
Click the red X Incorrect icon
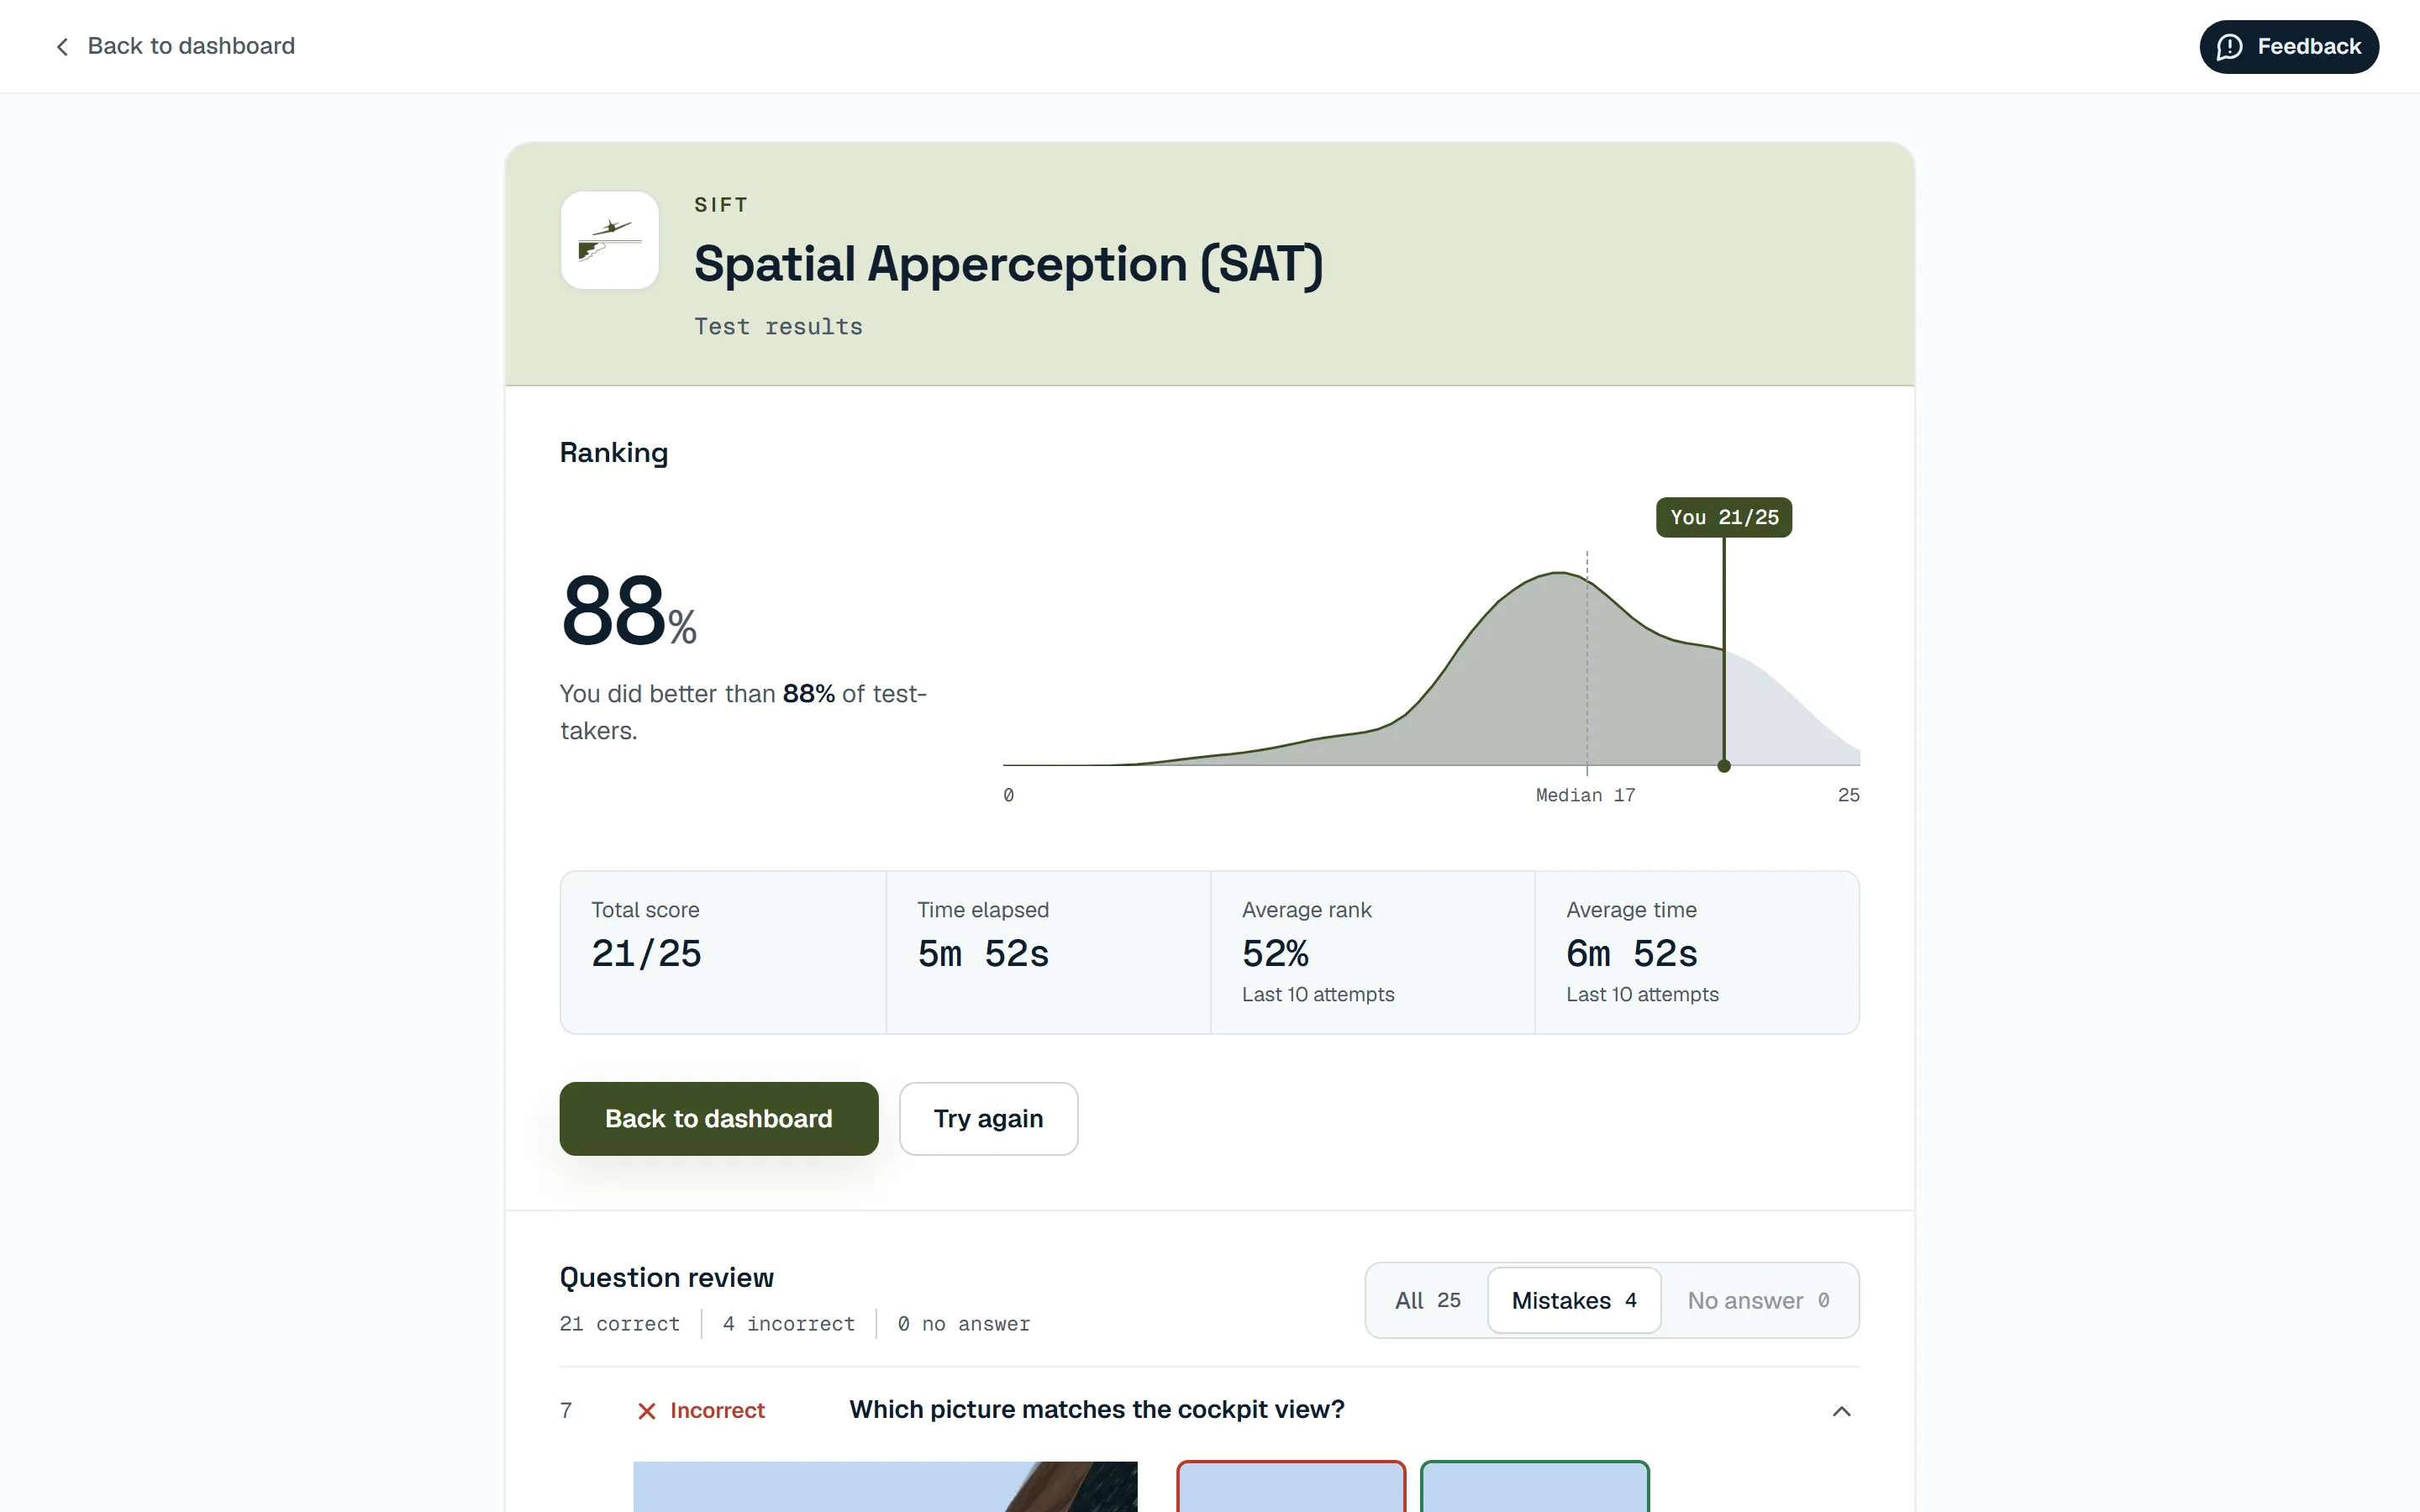point(647,1411)
